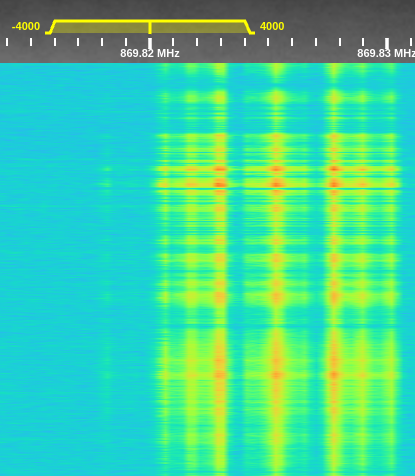This screenshot has height=476, width=415.
Task: Click inside the shaded yellow passband, left half
Action: coord(100,28)
